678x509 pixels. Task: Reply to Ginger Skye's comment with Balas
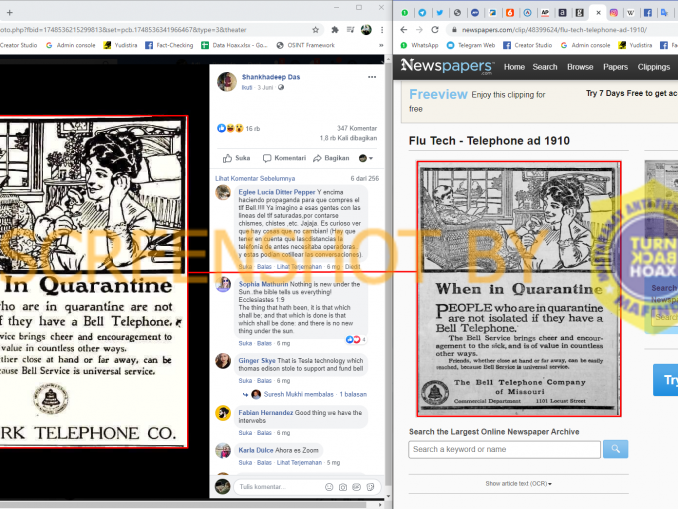pos(264,381)
